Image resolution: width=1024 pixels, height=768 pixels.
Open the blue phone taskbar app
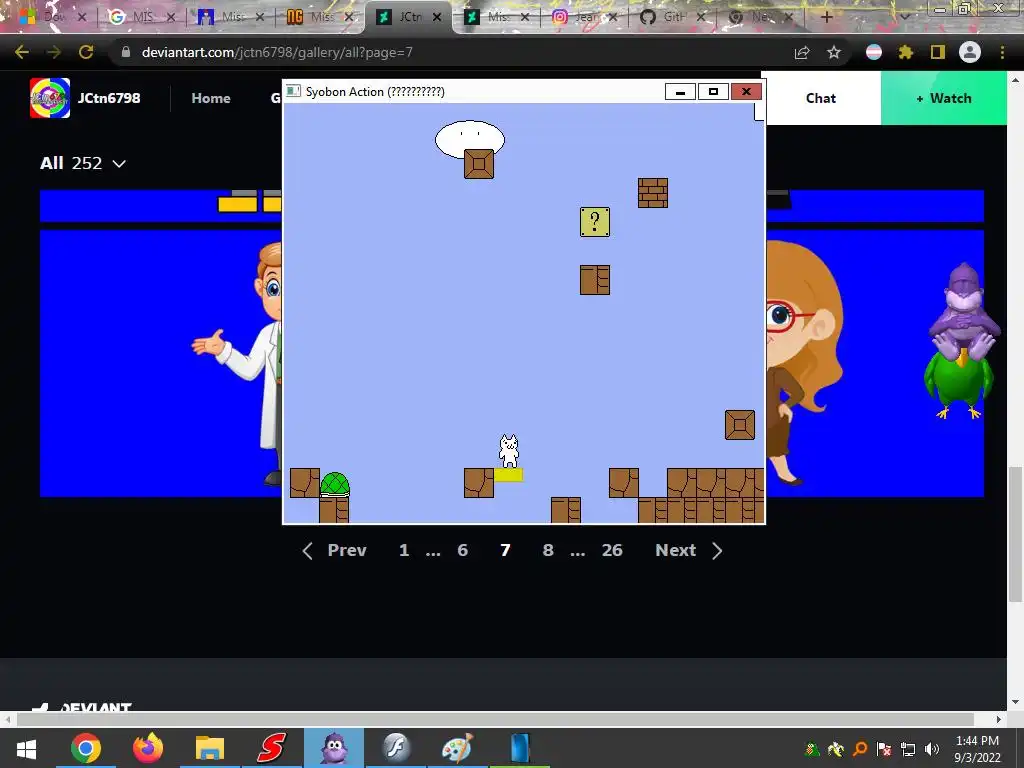(520, 748)
